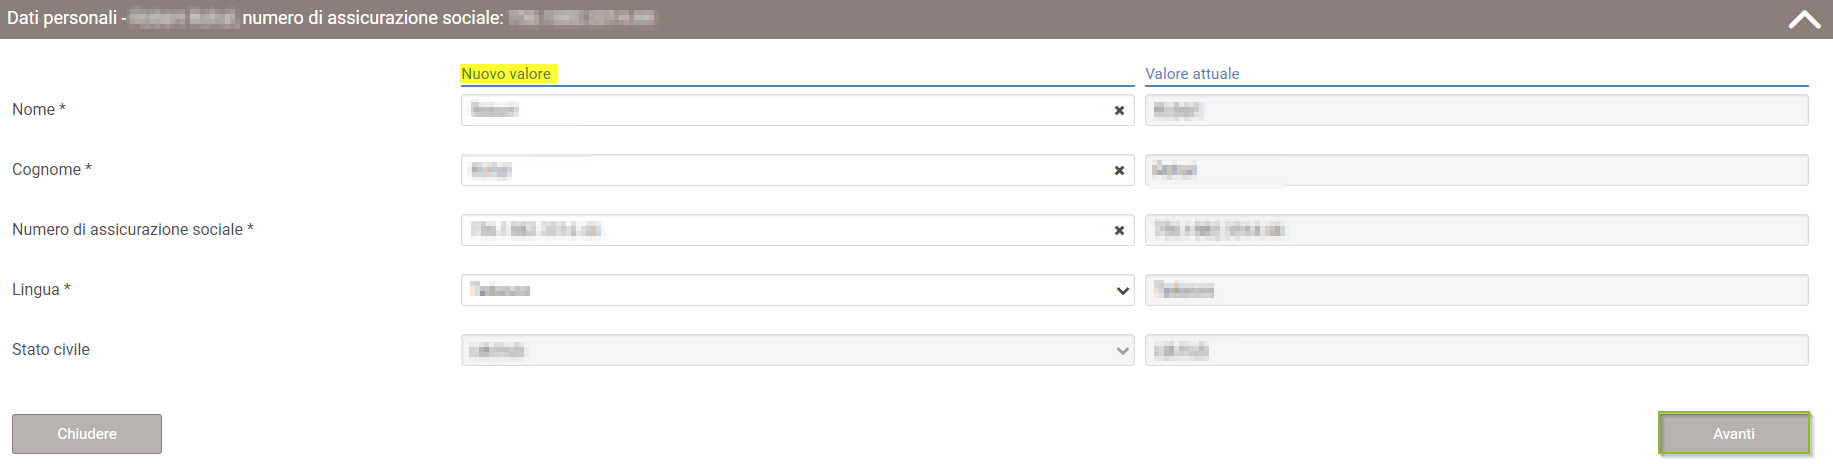
Task: Click the Lingua field label
Action: [x=41, y=290]
